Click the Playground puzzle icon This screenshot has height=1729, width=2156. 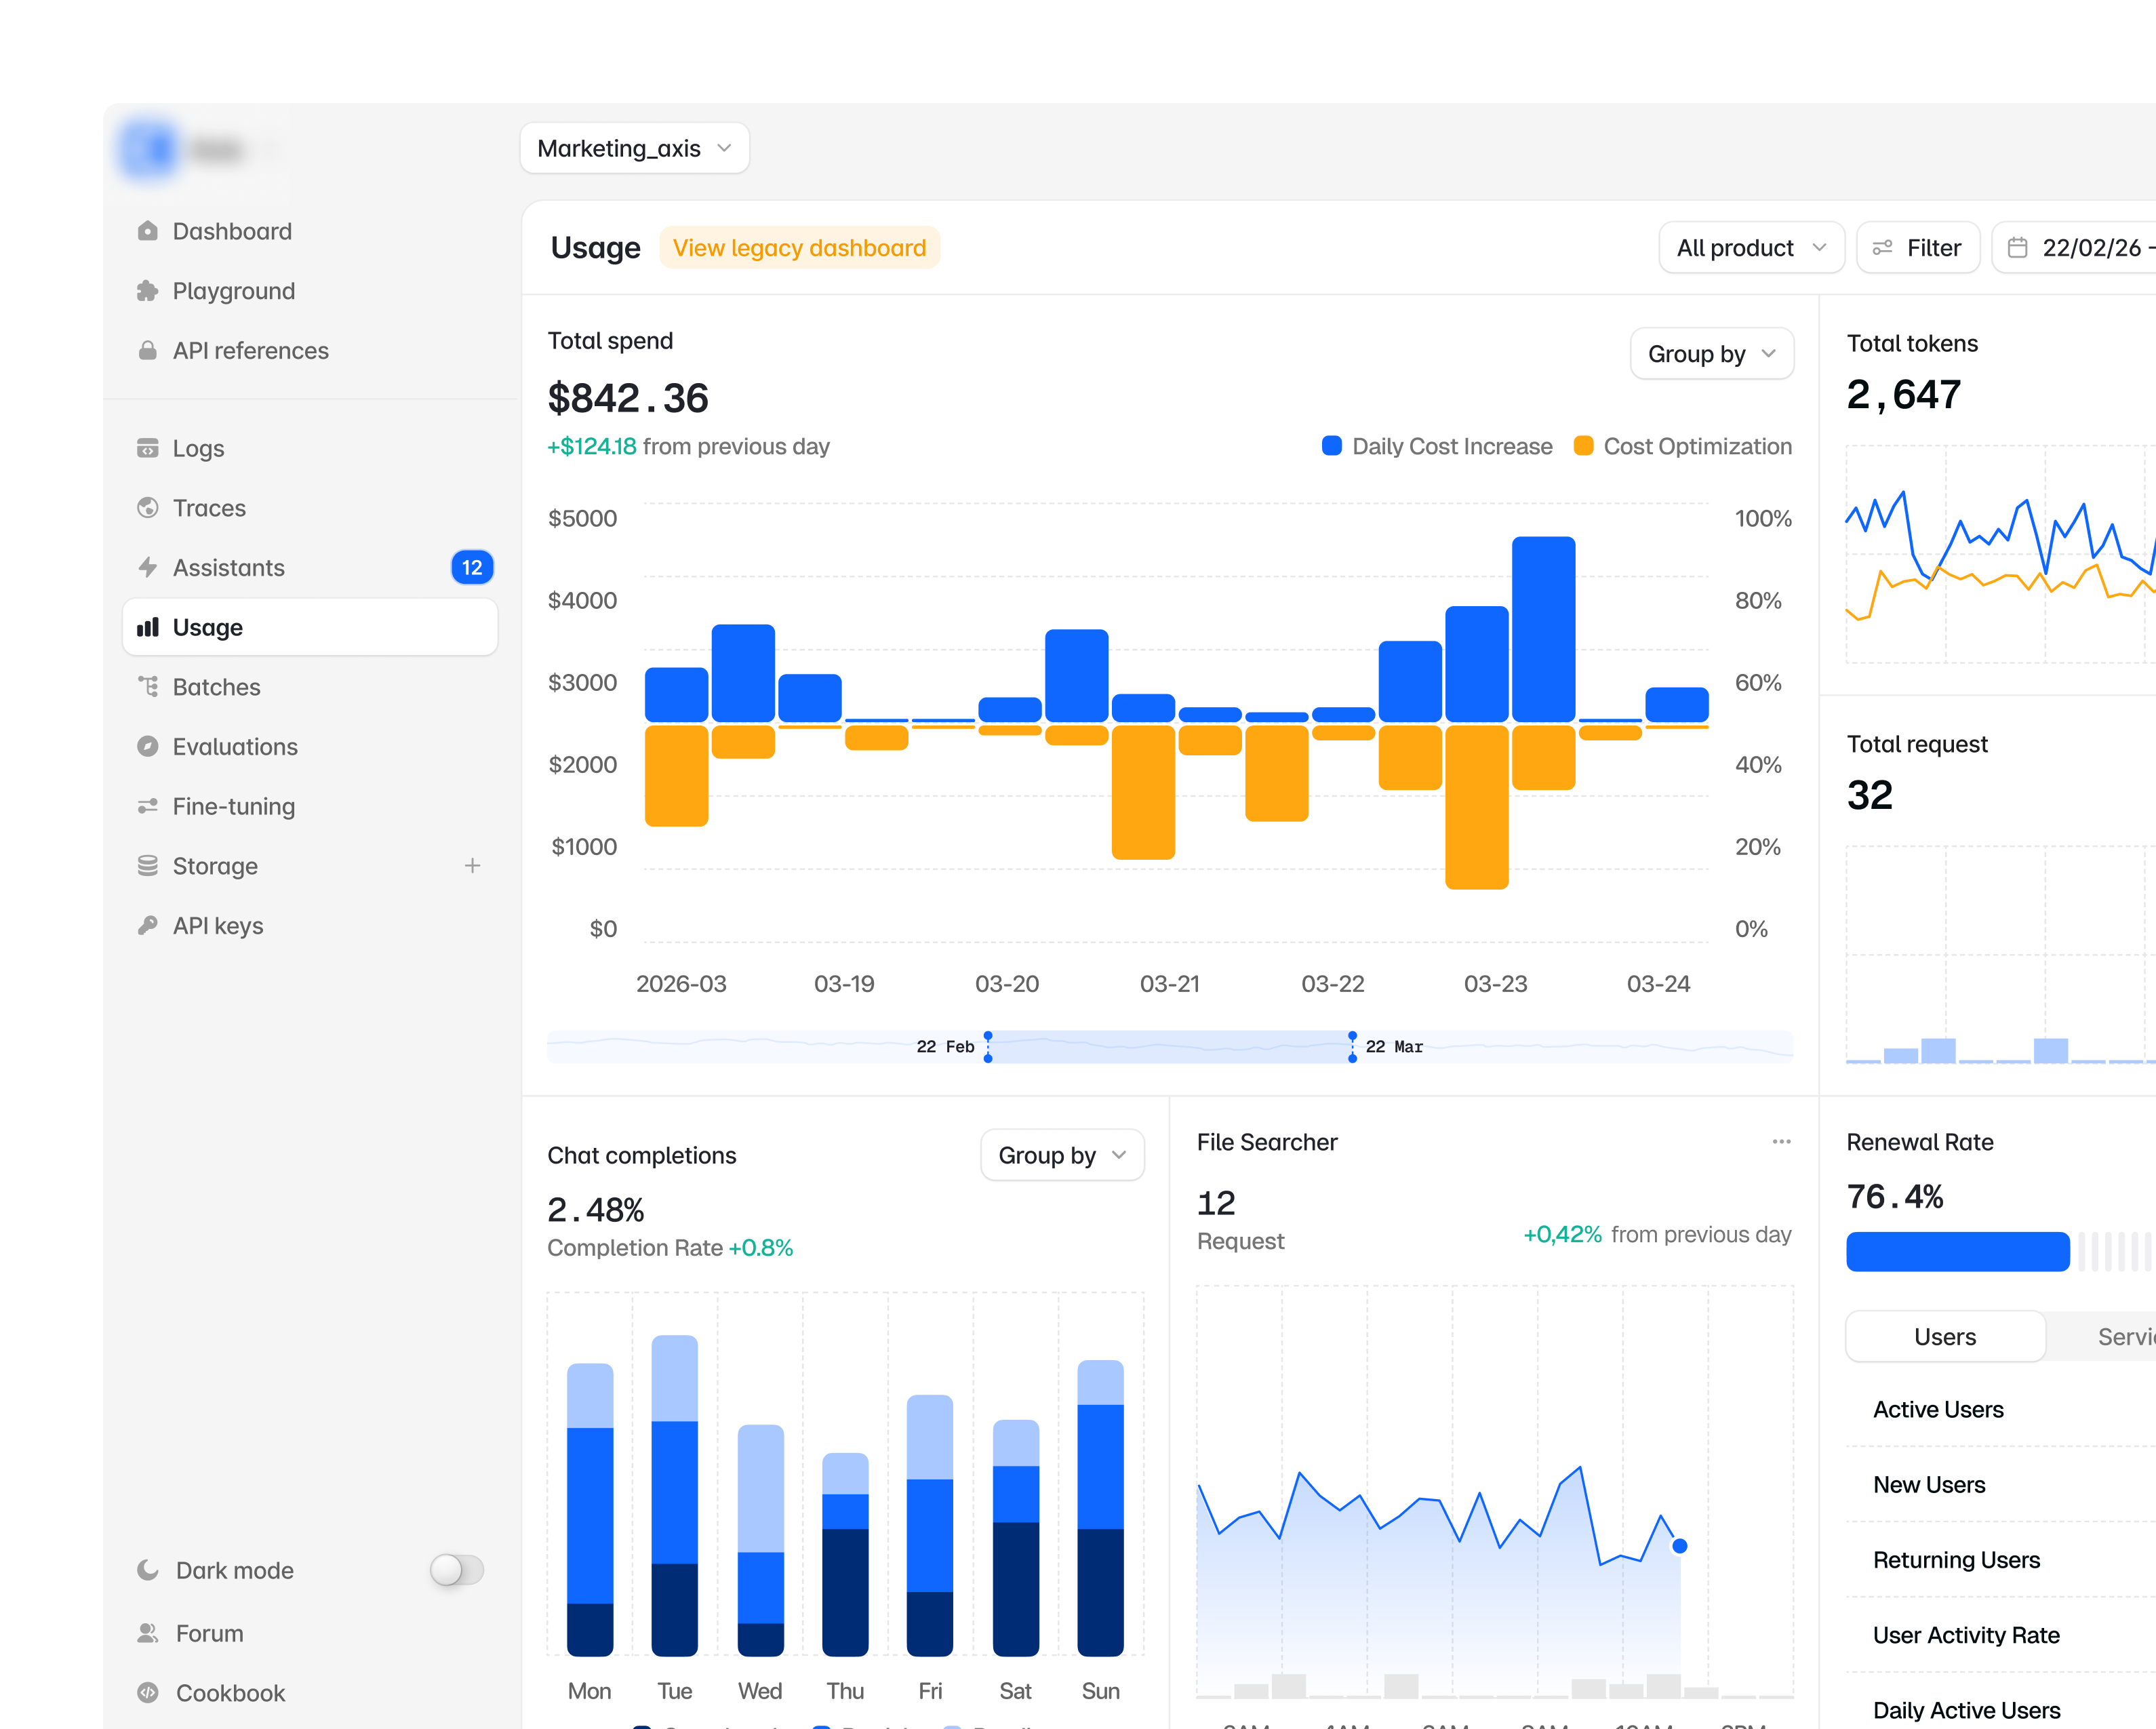click(x=148, y=291)
